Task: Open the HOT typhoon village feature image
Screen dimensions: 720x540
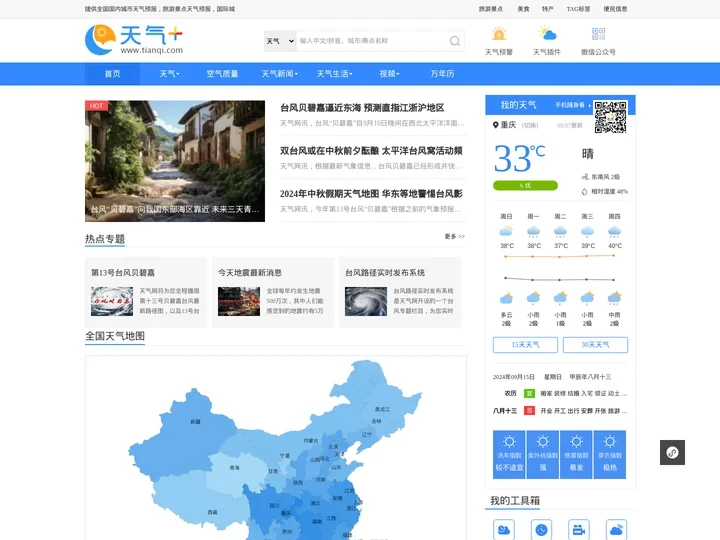Action: pyautogui.click(x=175, y=161)
